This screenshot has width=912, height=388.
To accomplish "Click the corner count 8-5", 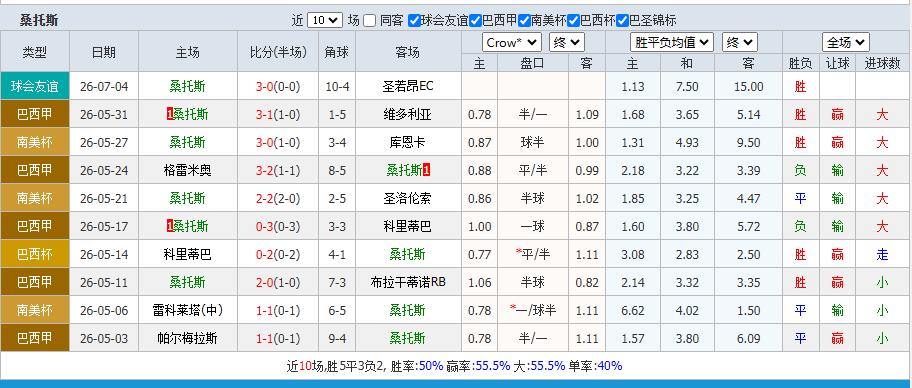I will 337,170.
